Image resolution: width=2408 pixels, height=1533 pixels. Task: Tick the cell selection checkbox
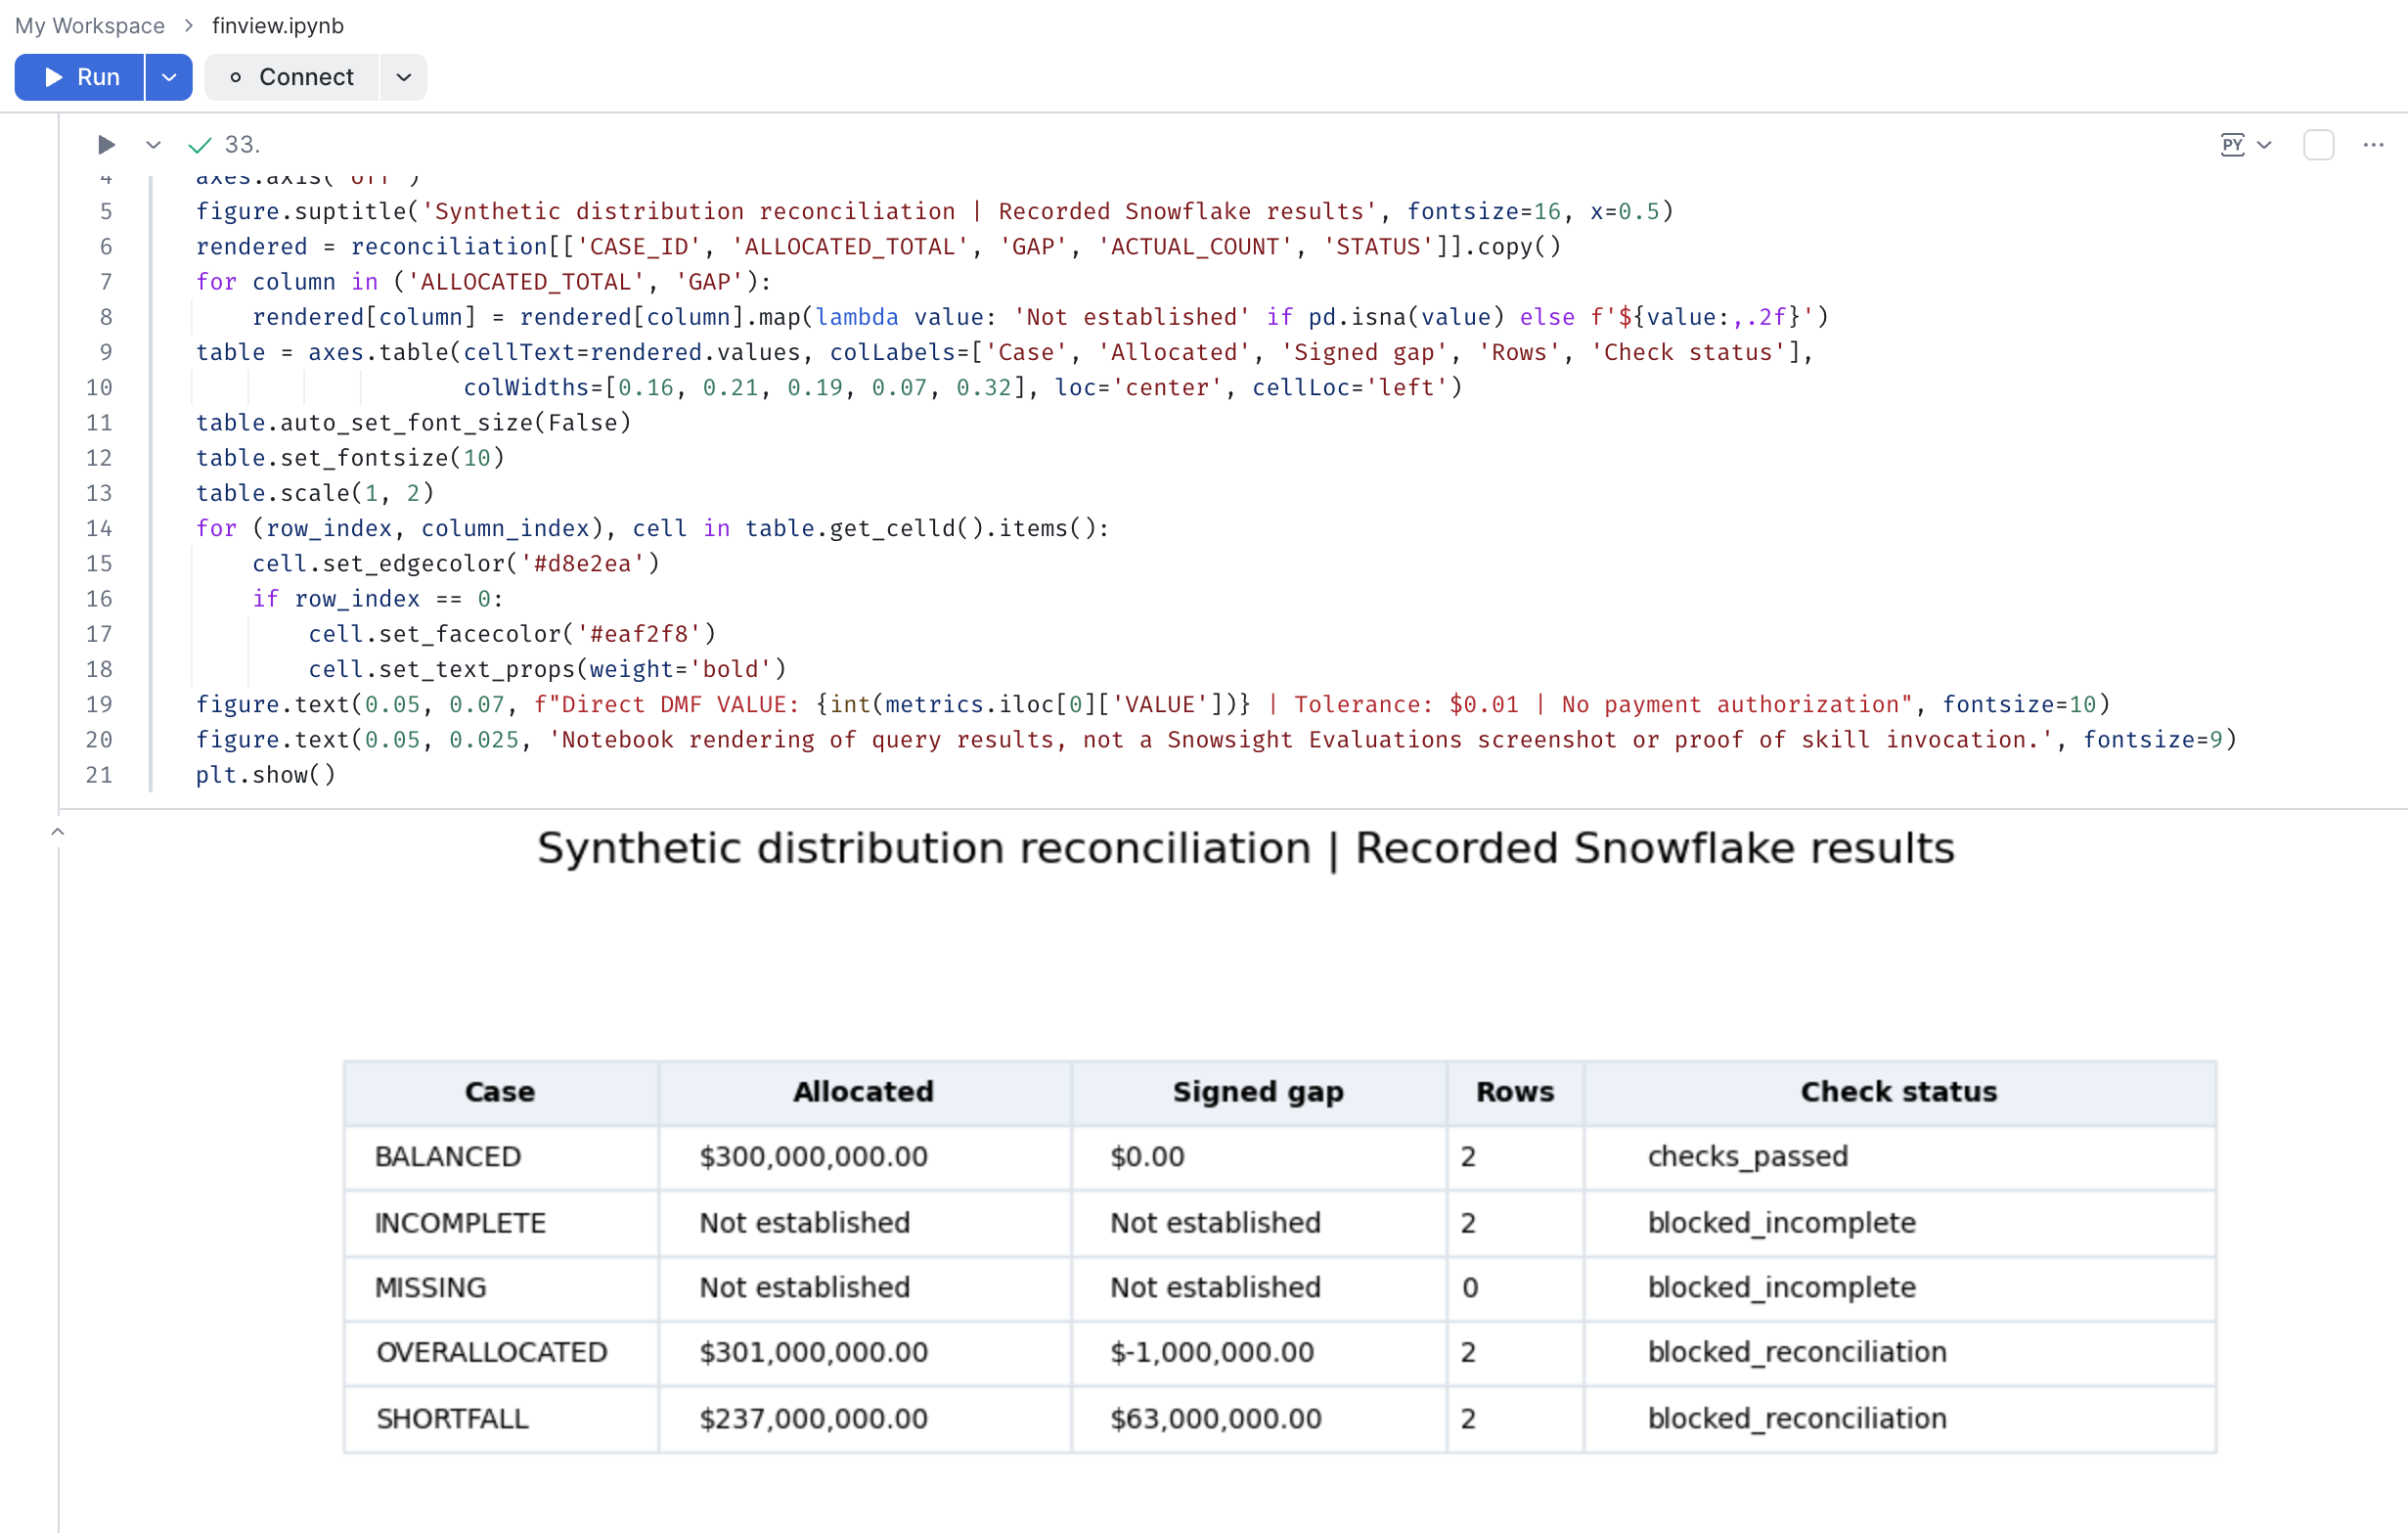tap(2318, 145)
